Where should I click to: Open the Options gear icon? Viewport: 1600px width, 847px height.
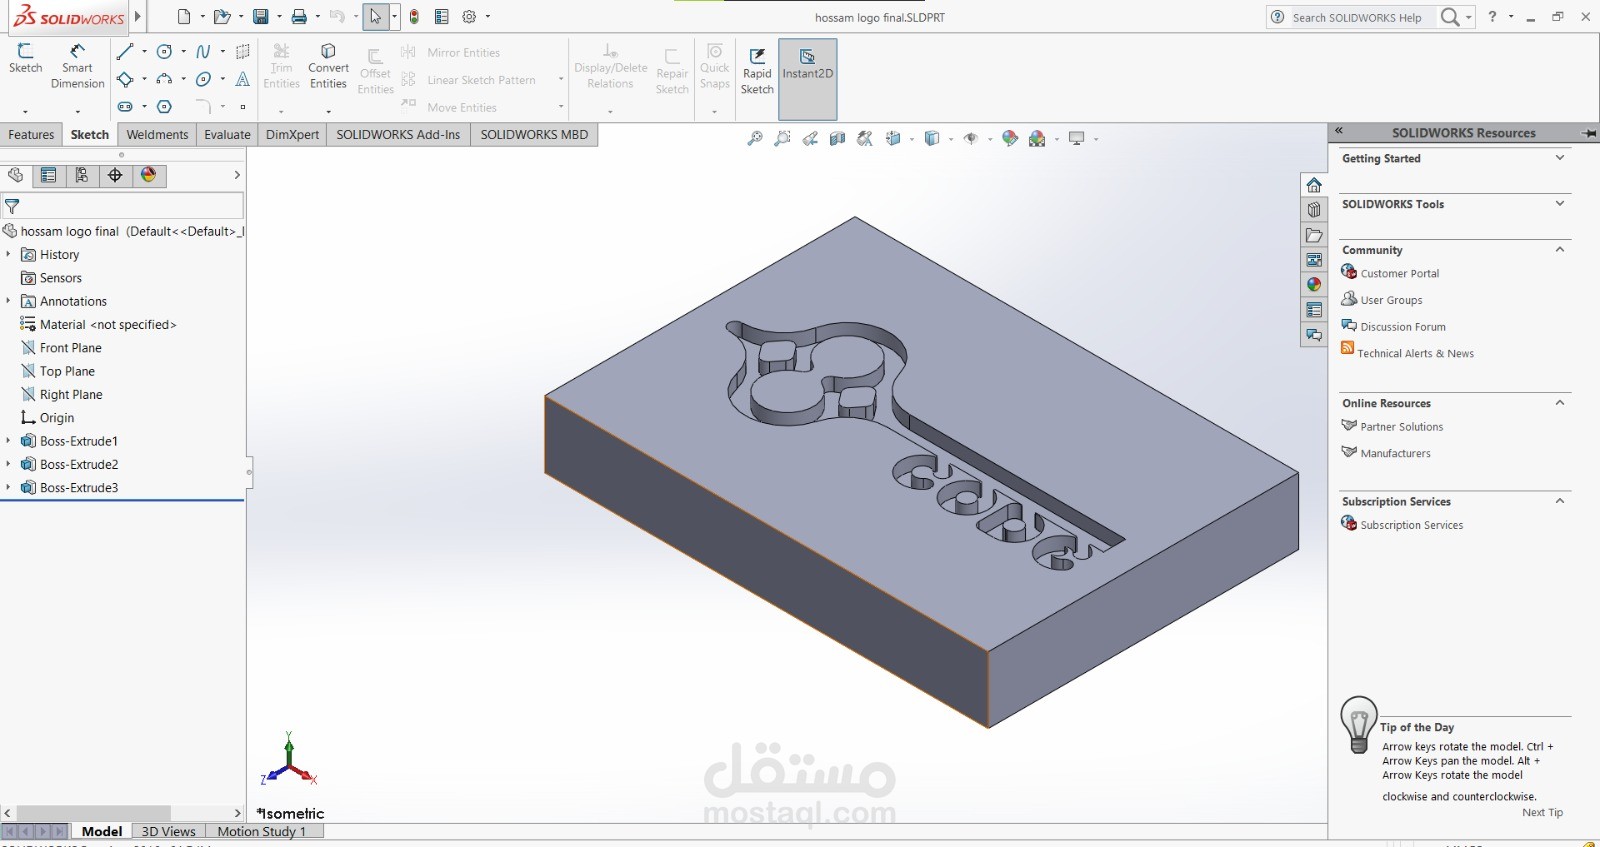(x=469, y=16)
